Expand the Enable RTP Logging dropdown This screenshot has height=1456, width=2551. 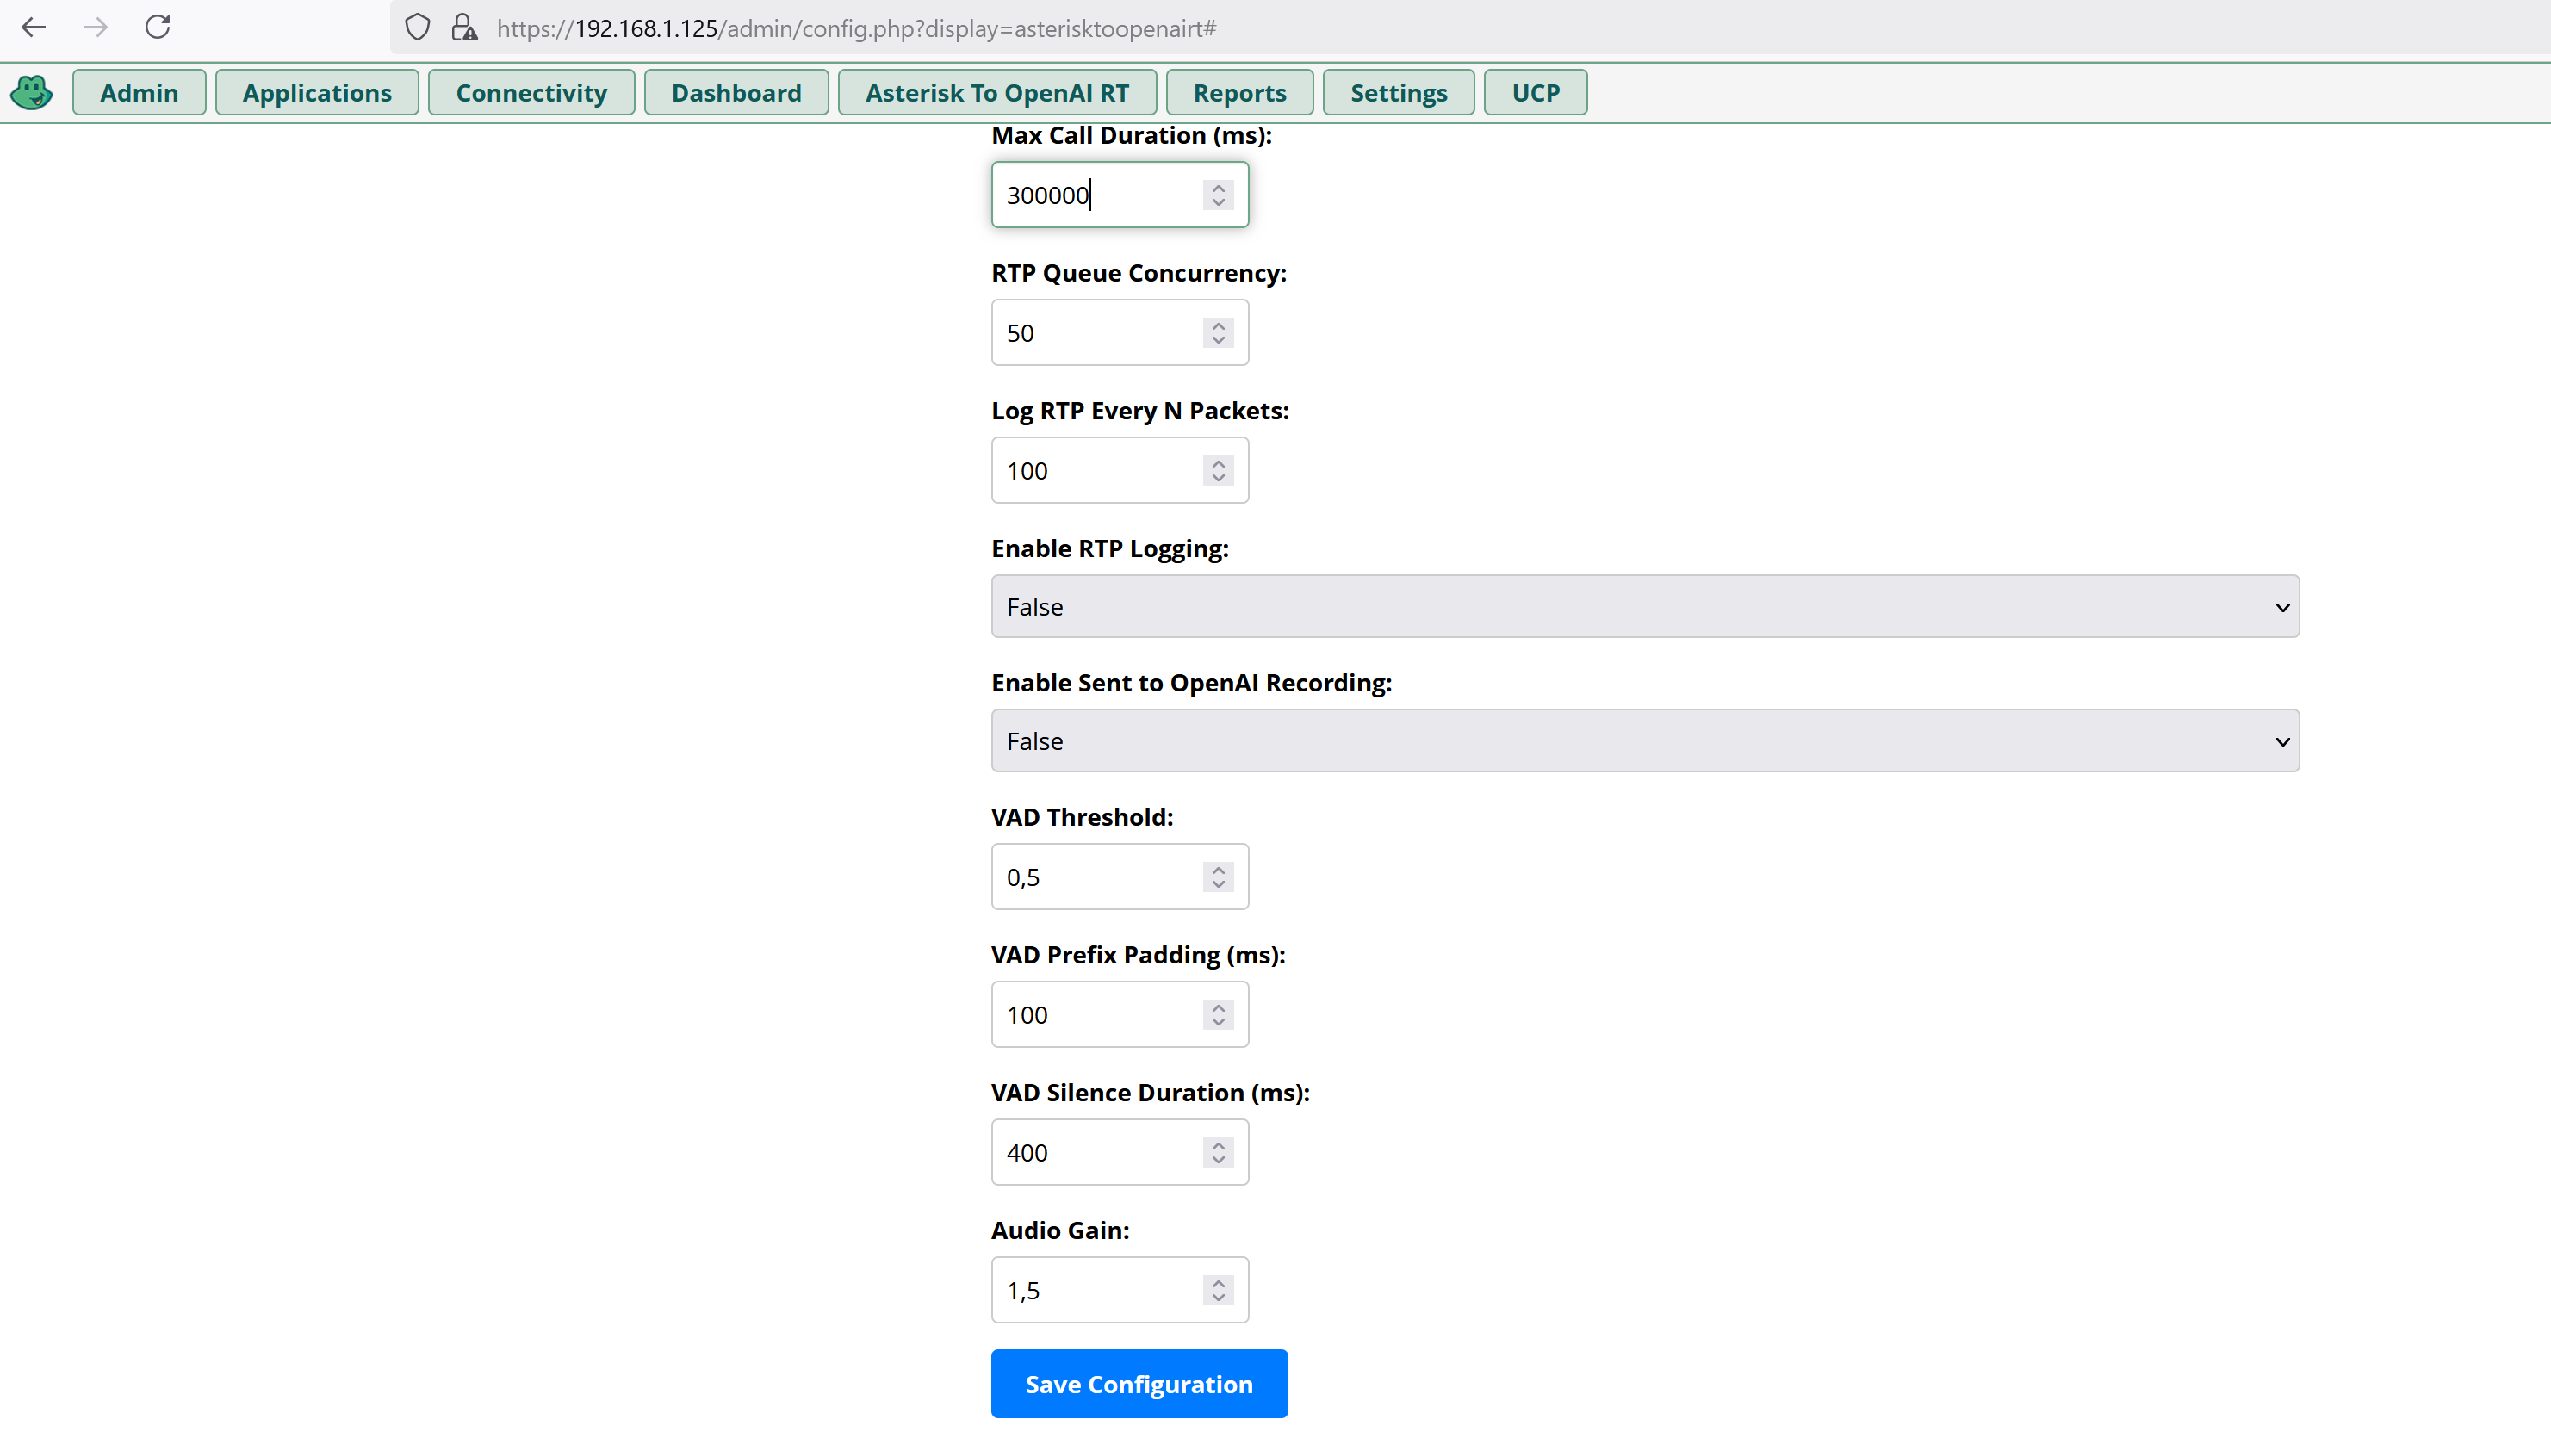point(1645,607)
